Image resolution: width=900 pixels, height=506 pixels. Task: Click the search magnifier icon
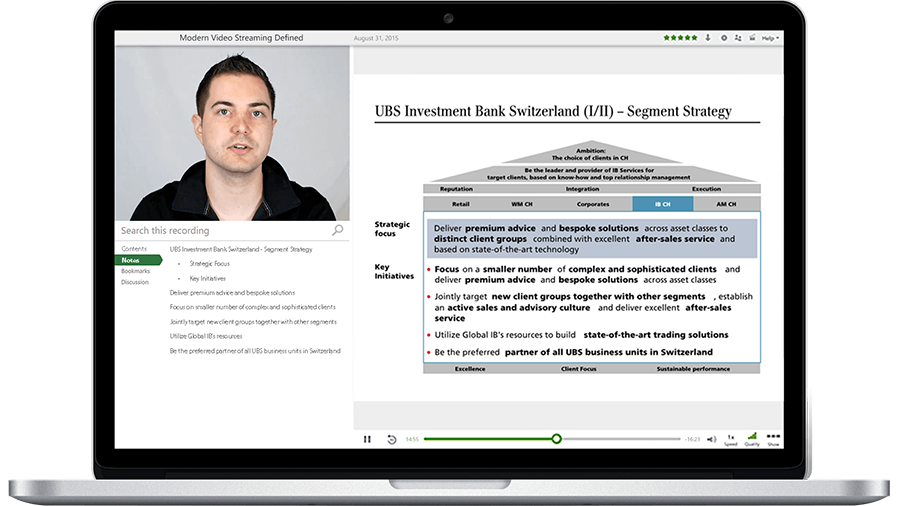coord(337,230)
